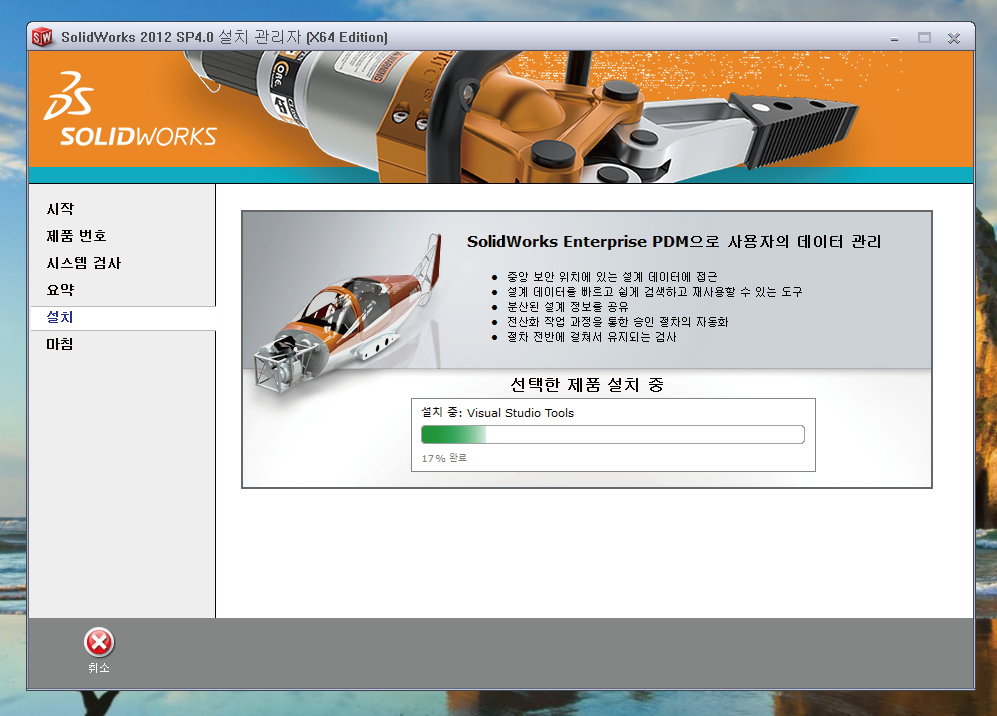The height and width of the screenshot is (716, 997).
Task: Close the SolidWorks installer window
Action: point(954,38)
